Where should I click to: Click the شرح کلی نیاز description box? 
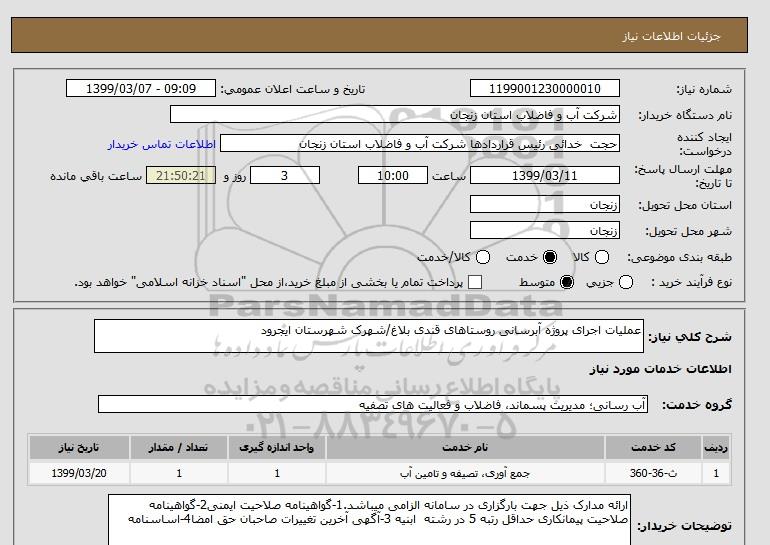pyautogui.click(x=369, y=336)
